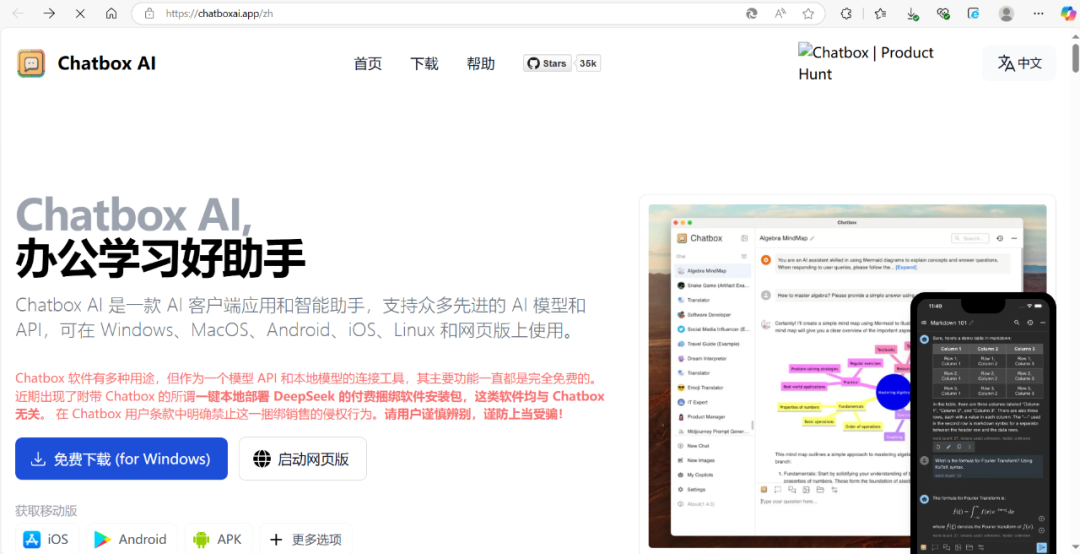Stop page loading with the X button
Image resolution: width=1080 pixels, height=554 pixels.
tap(80, 13)
